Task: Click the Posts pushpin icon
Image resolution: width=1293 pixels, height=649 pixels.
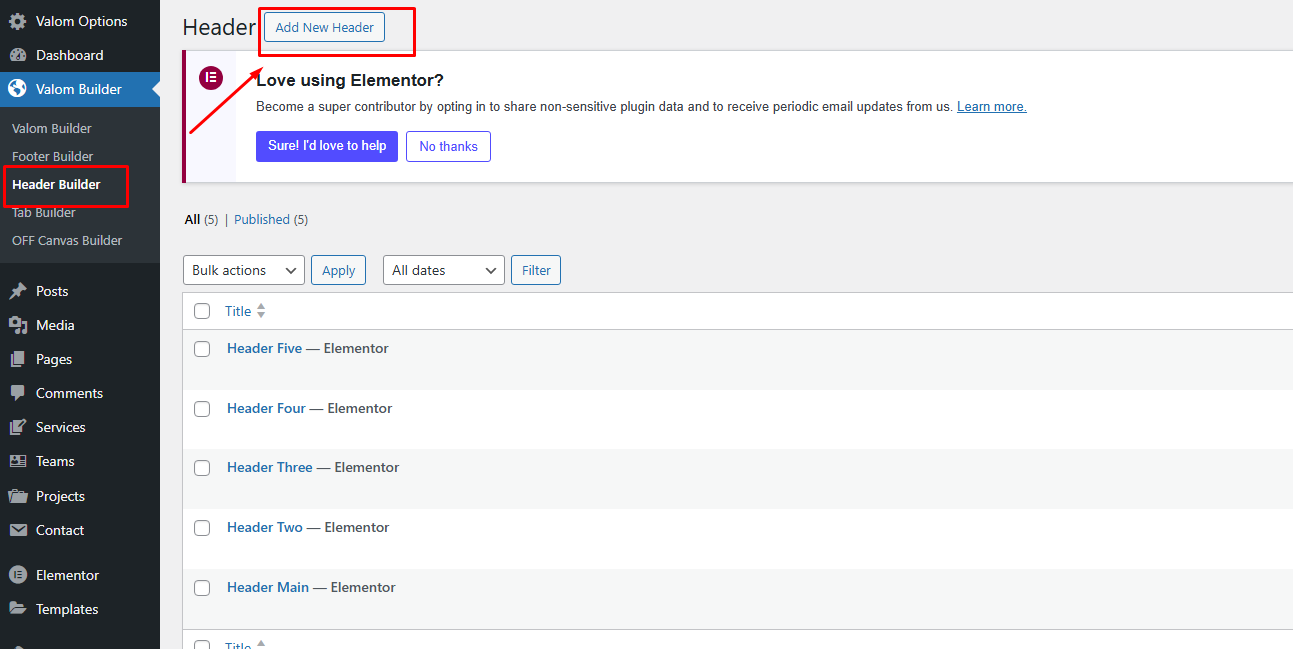Action: point(17,291)
